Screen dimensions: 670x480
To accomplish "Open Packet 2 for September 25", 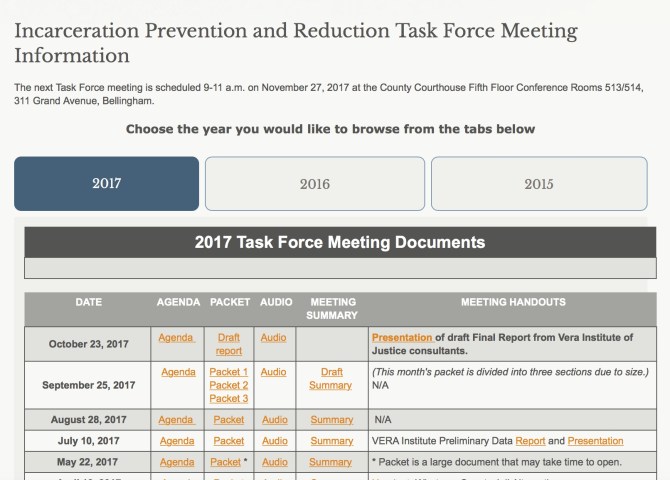I will (229, 385).
